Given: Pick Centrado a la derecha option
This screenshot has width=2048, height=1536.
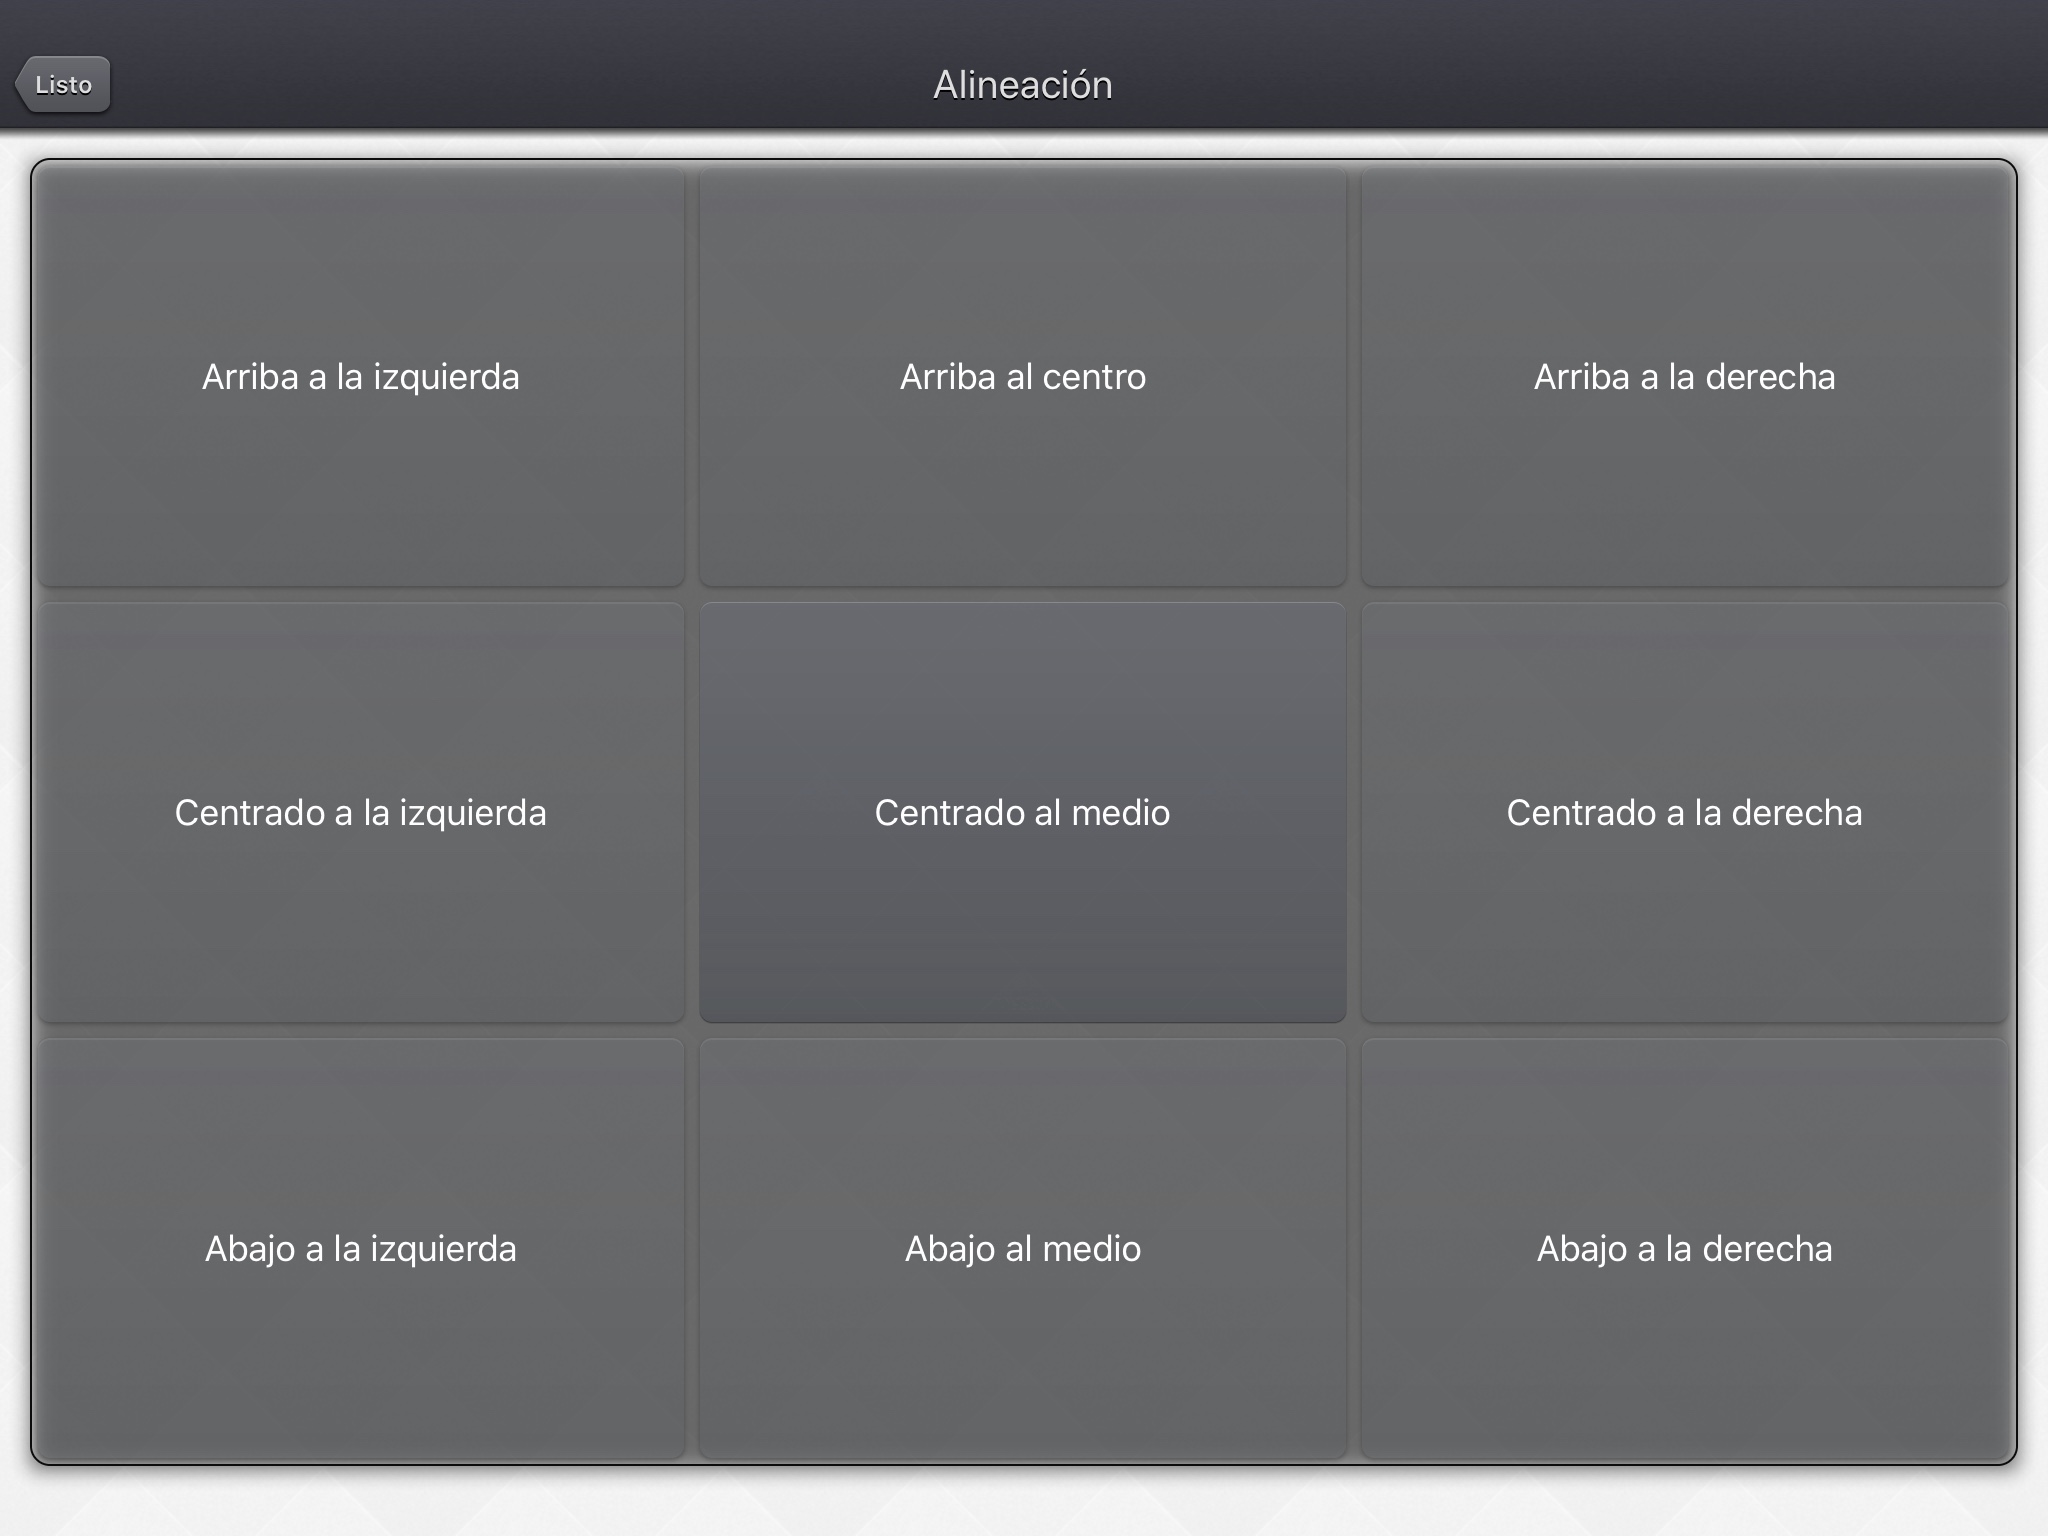Looking at the screenshot, I should coord(1685,812).
